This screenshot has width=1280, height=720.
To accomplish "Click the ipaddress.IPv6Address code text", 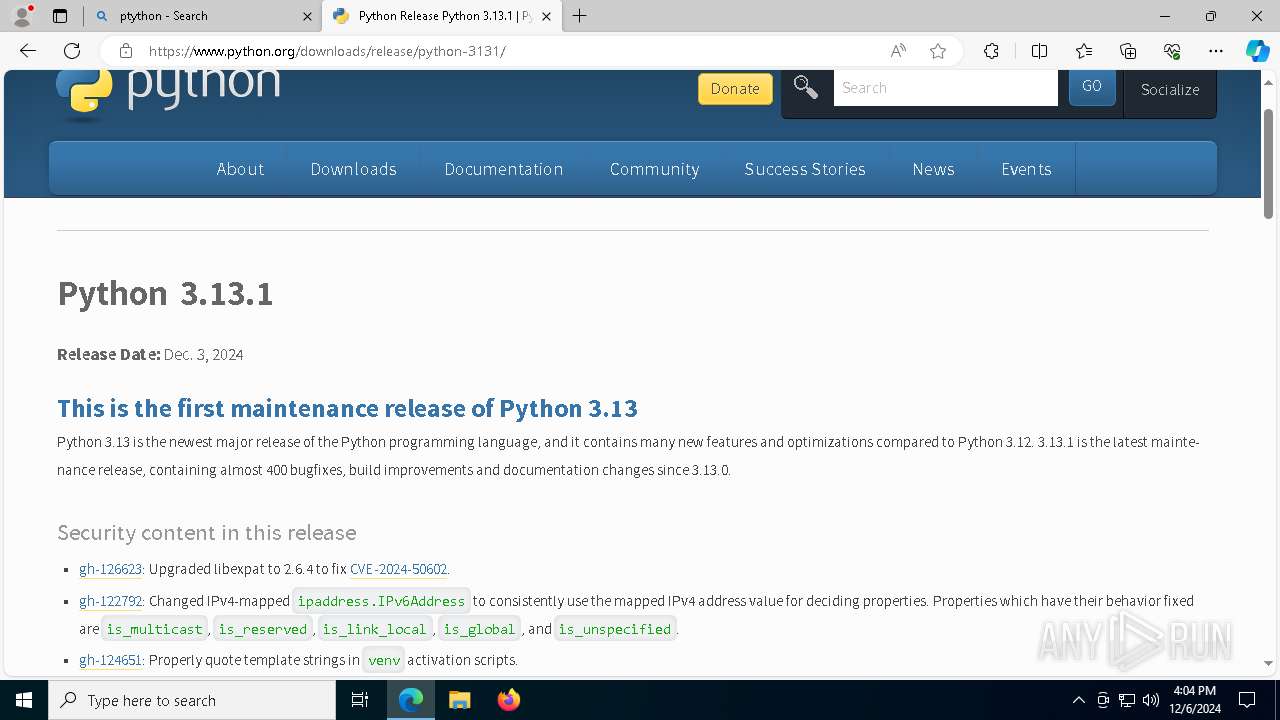I will click(381, 601).
